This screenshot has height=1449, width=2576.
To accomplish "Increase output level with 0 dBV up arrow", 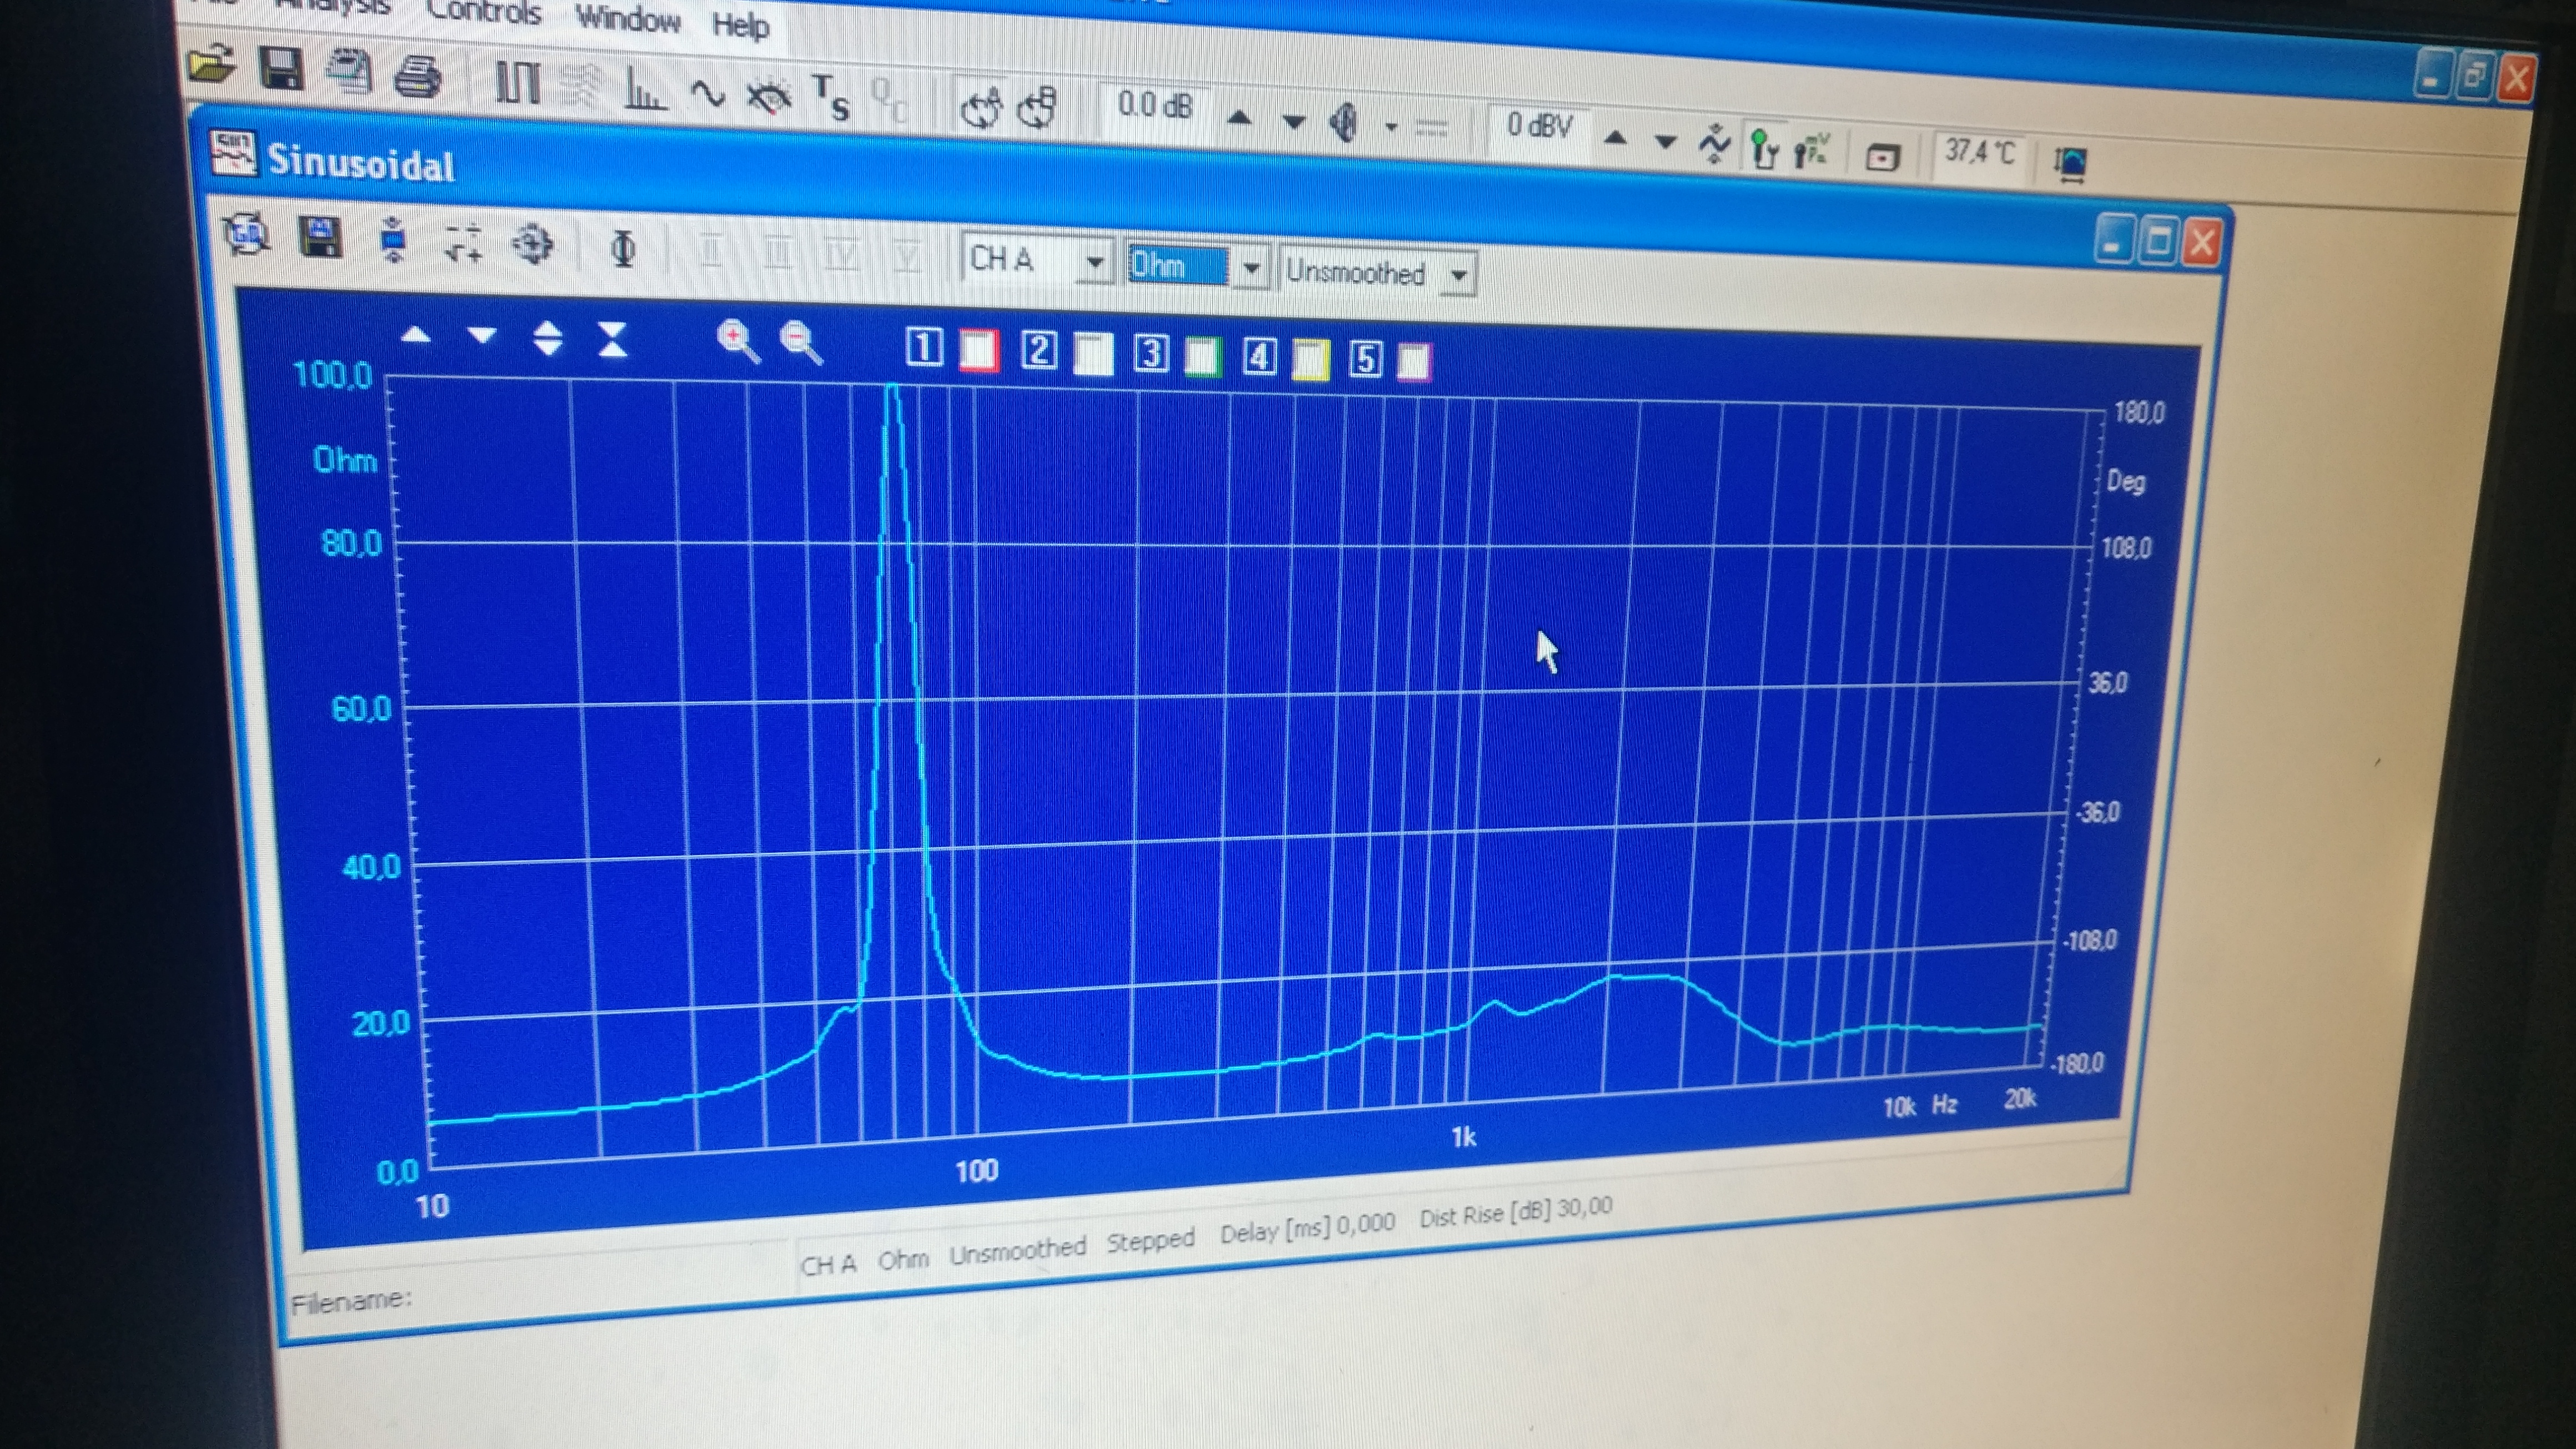I will 1614,138.
